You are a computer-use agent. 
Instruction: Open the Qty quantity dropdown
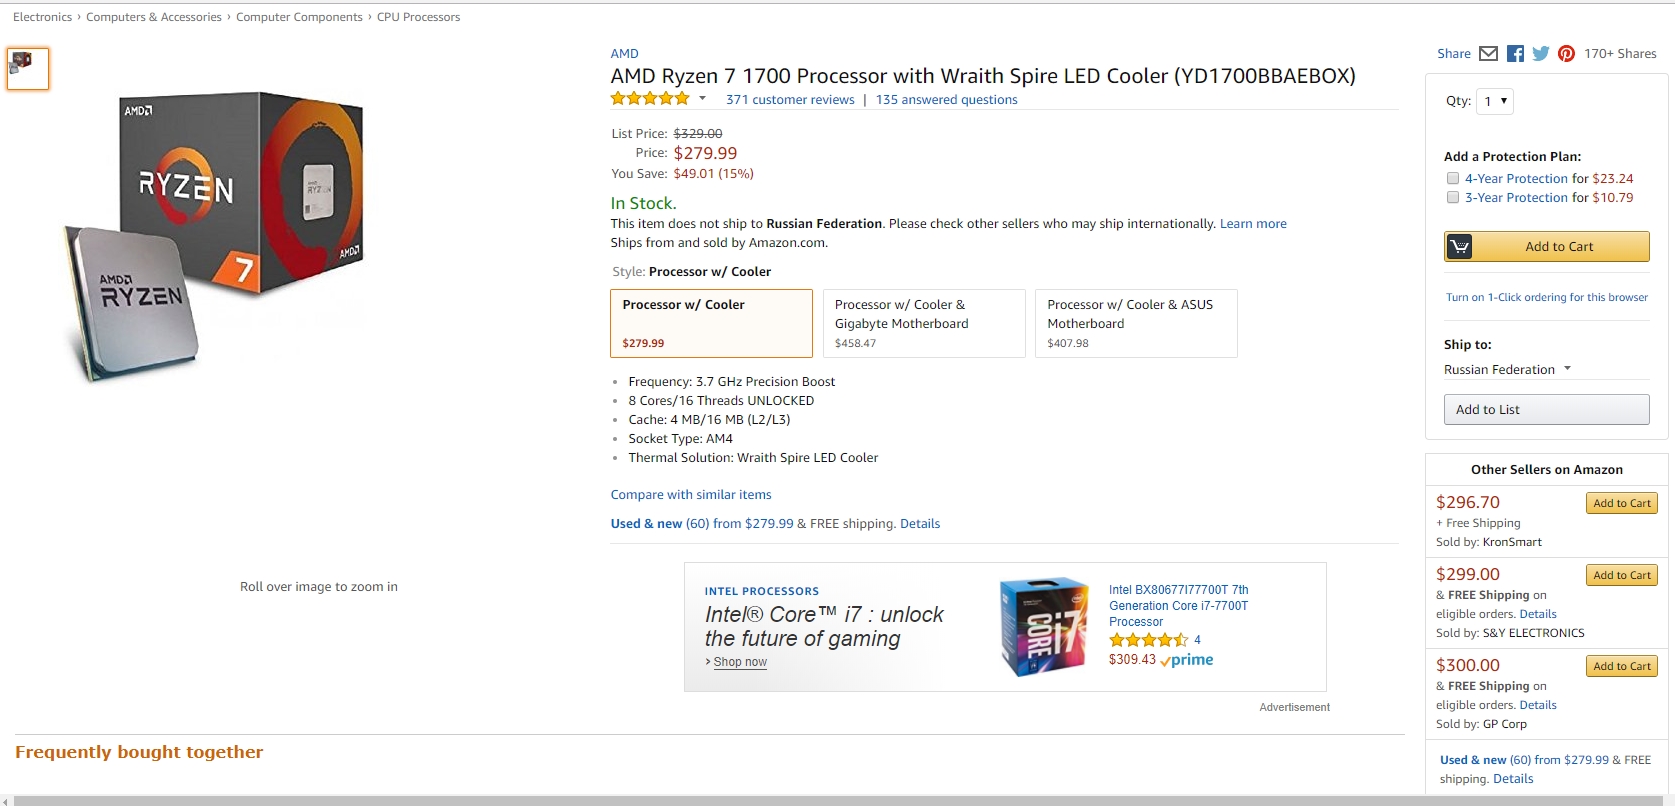click(x=1495, y=101)
